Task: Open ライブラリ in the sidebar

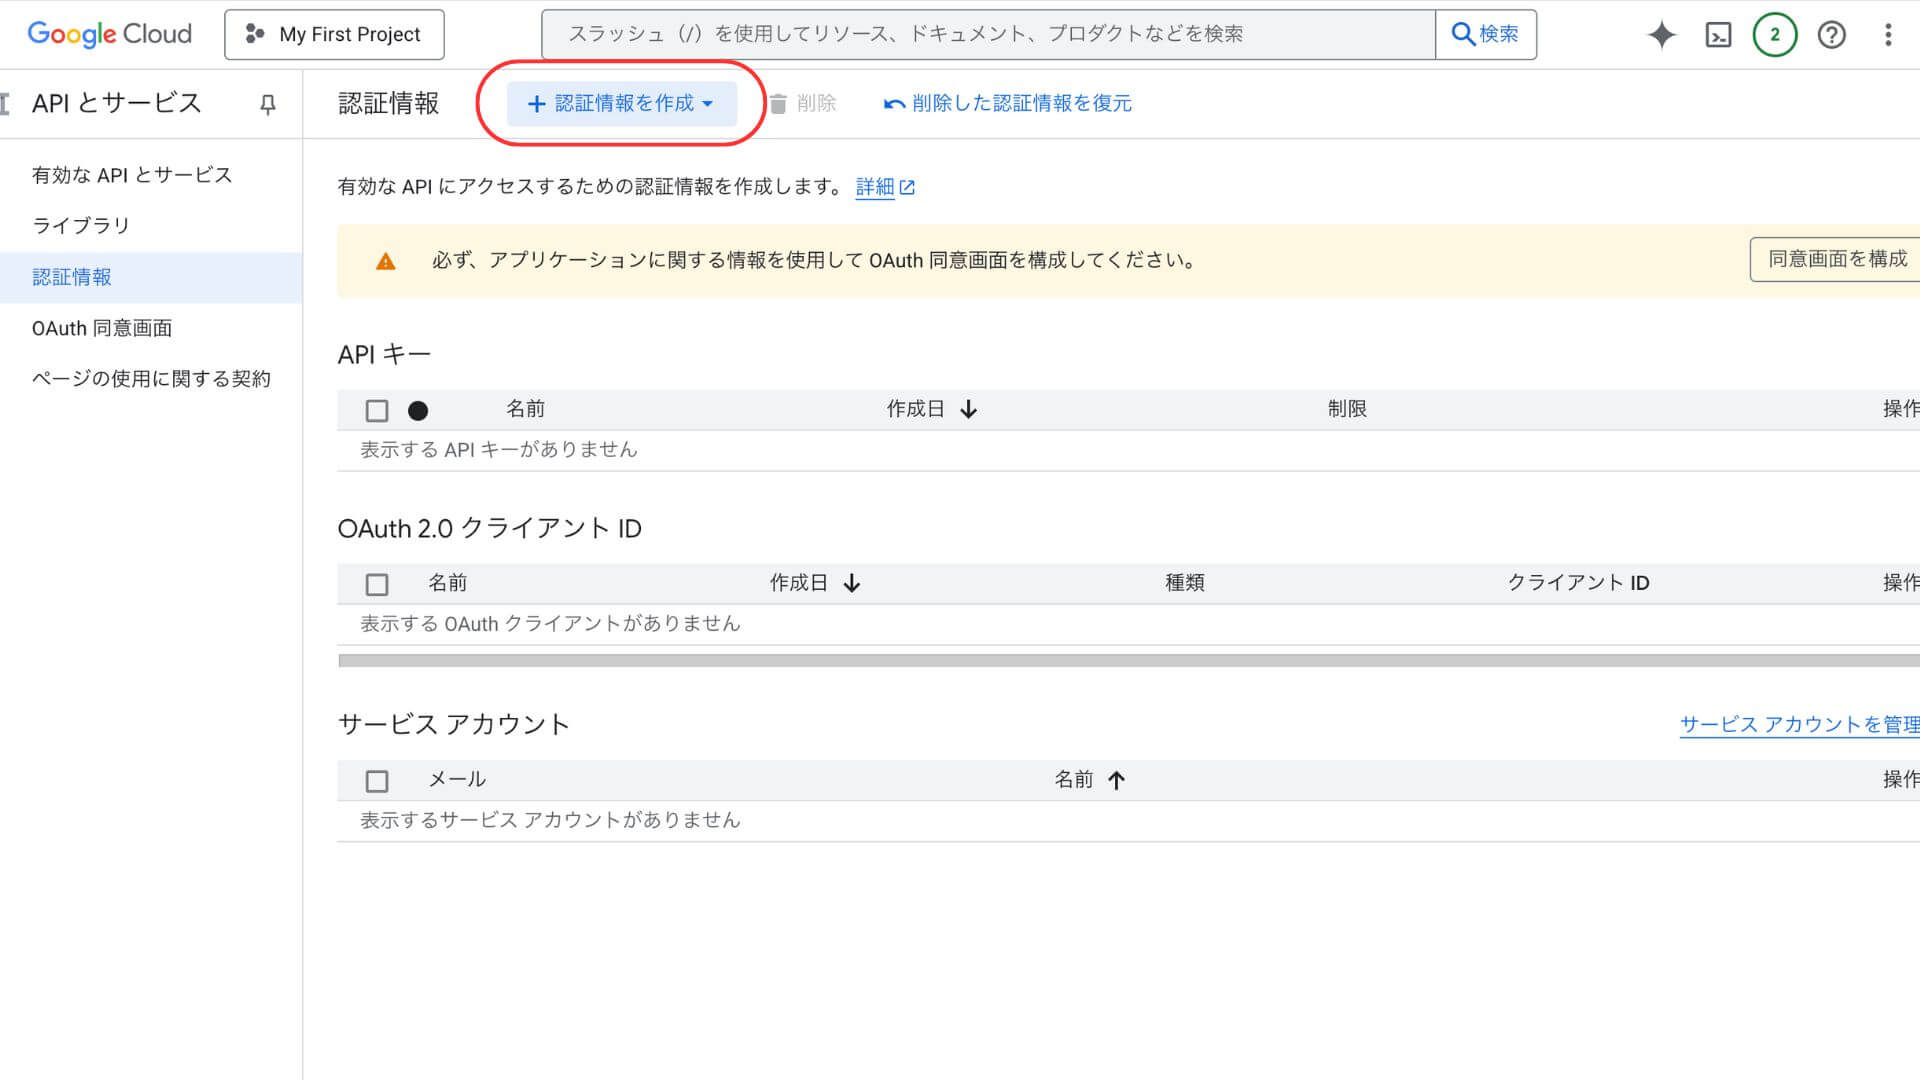Action: click(81, 226)
